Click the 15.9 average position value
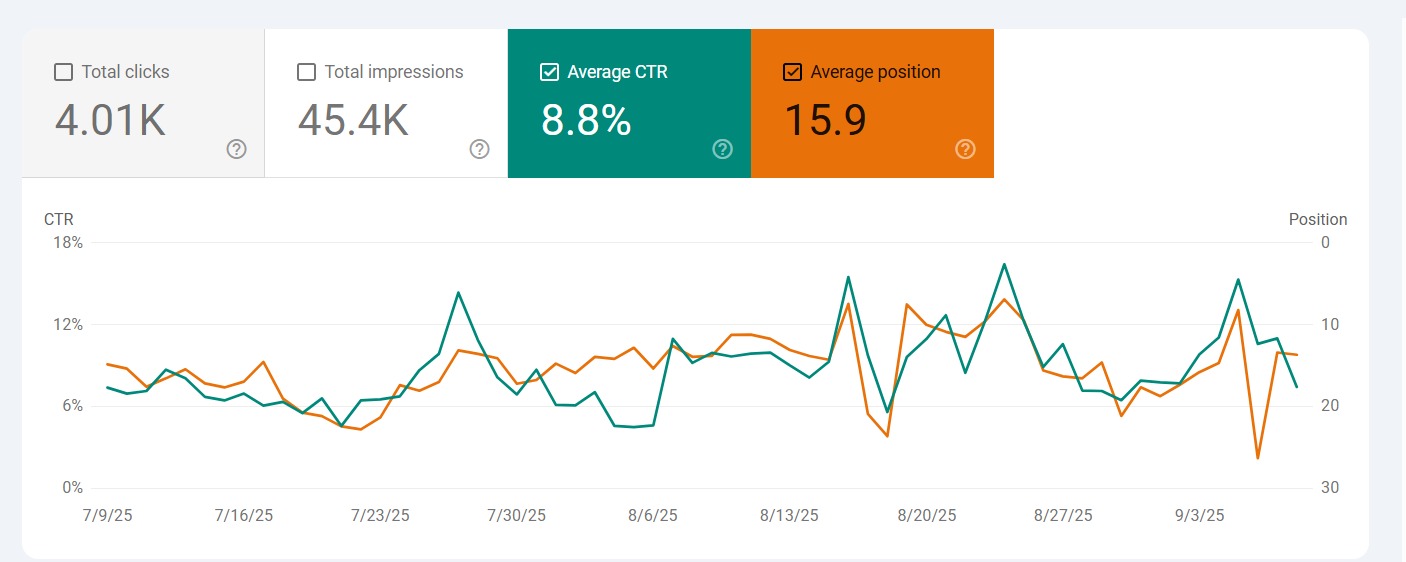1406x562 pixels. click(824, 120)
